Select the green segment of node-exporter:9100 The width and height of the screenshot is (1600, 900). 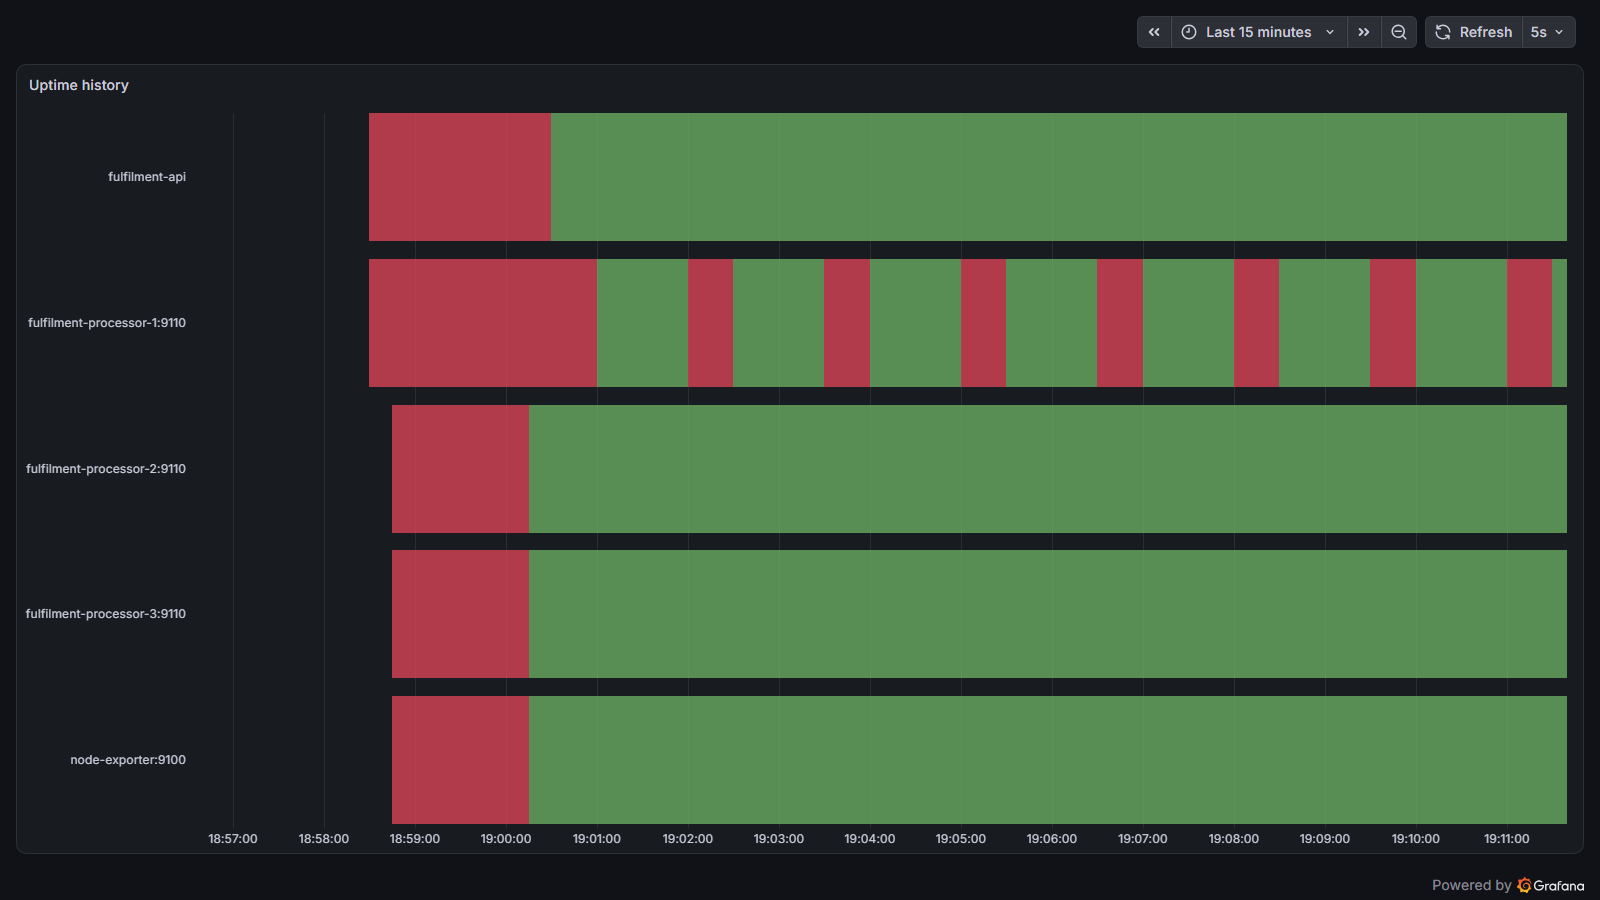(x=1048, y=760)
